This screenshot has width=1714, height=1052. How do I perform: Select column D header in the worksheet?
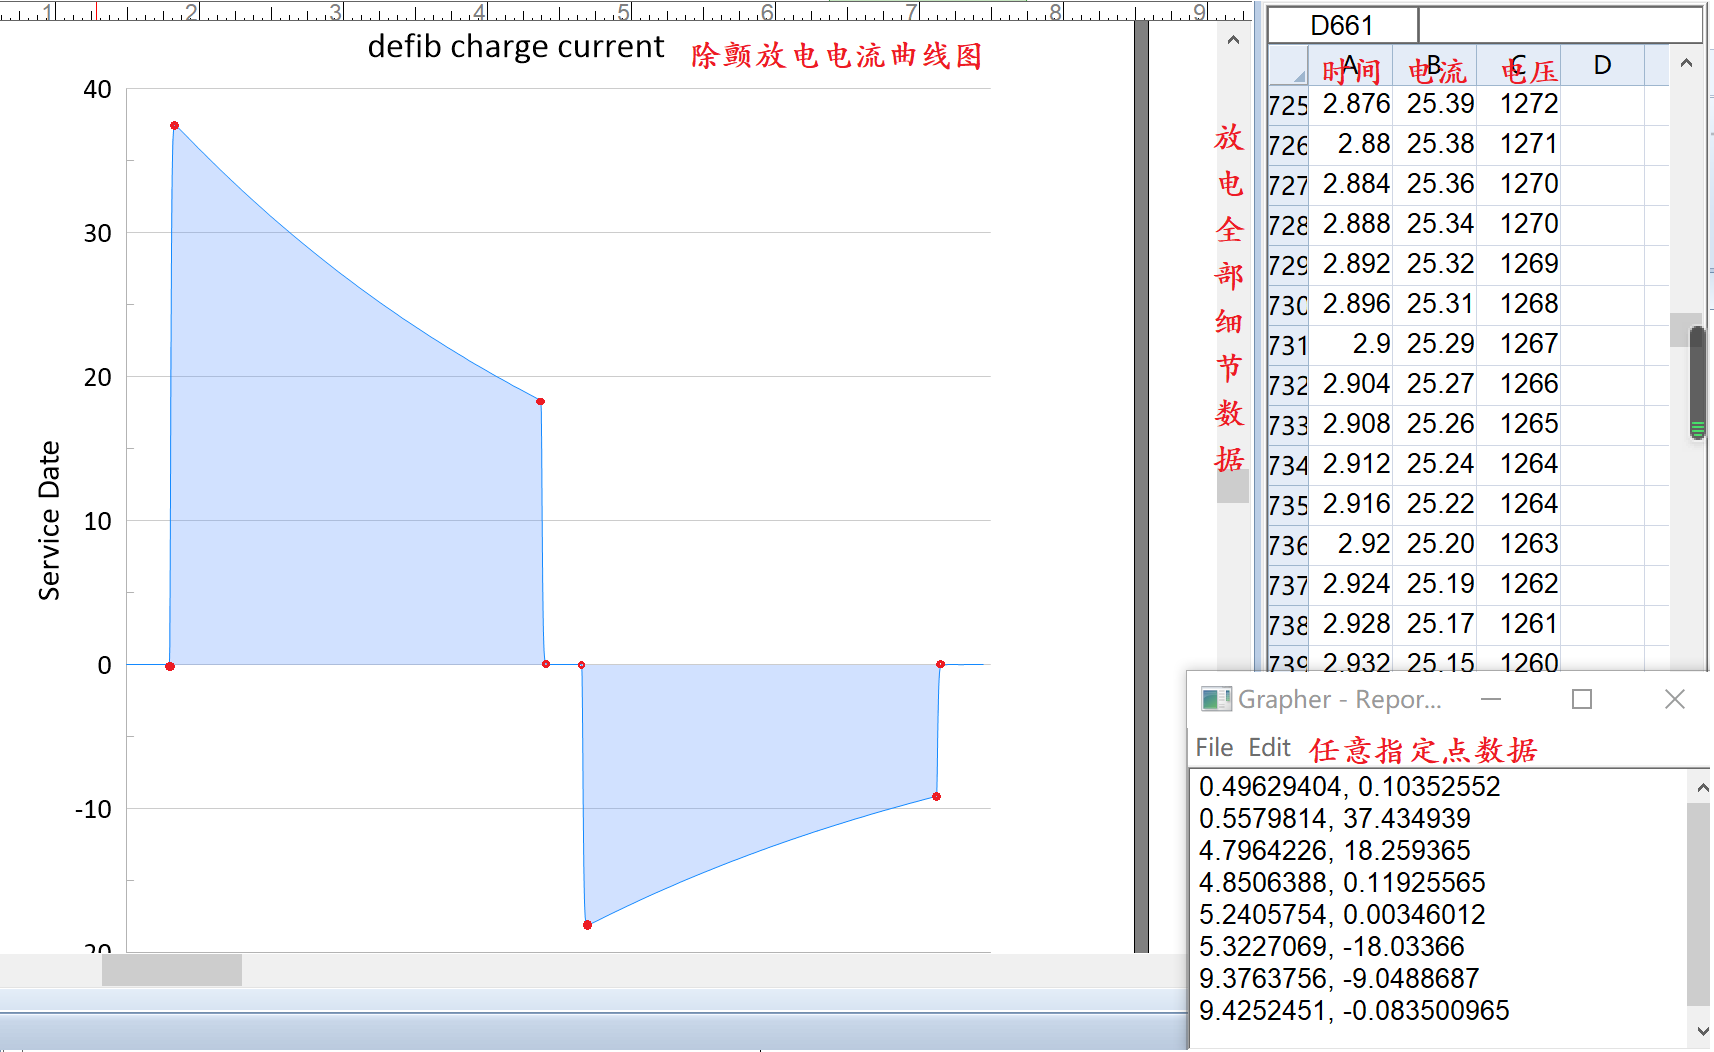tap(1602, 66)
